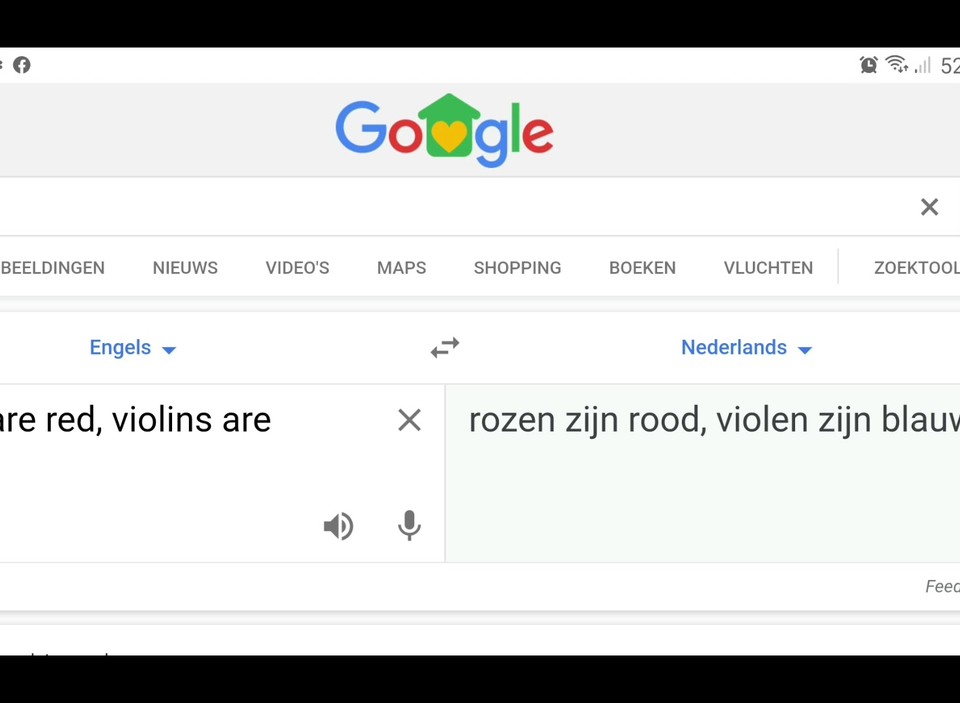Select the Boeken tab

pyautogui.click(x=642, y=268)
